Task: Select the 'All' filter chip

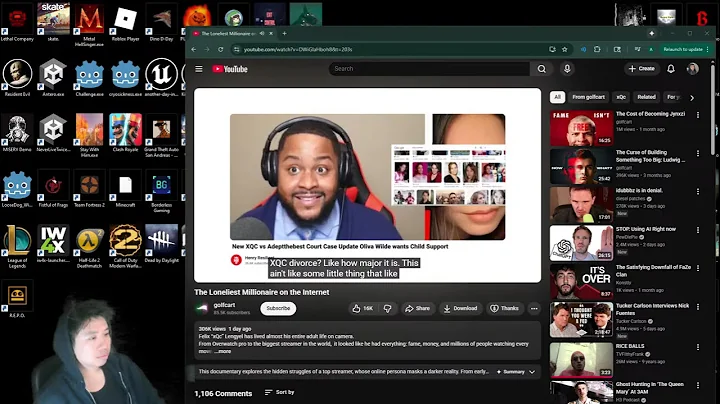Action: 557,97
